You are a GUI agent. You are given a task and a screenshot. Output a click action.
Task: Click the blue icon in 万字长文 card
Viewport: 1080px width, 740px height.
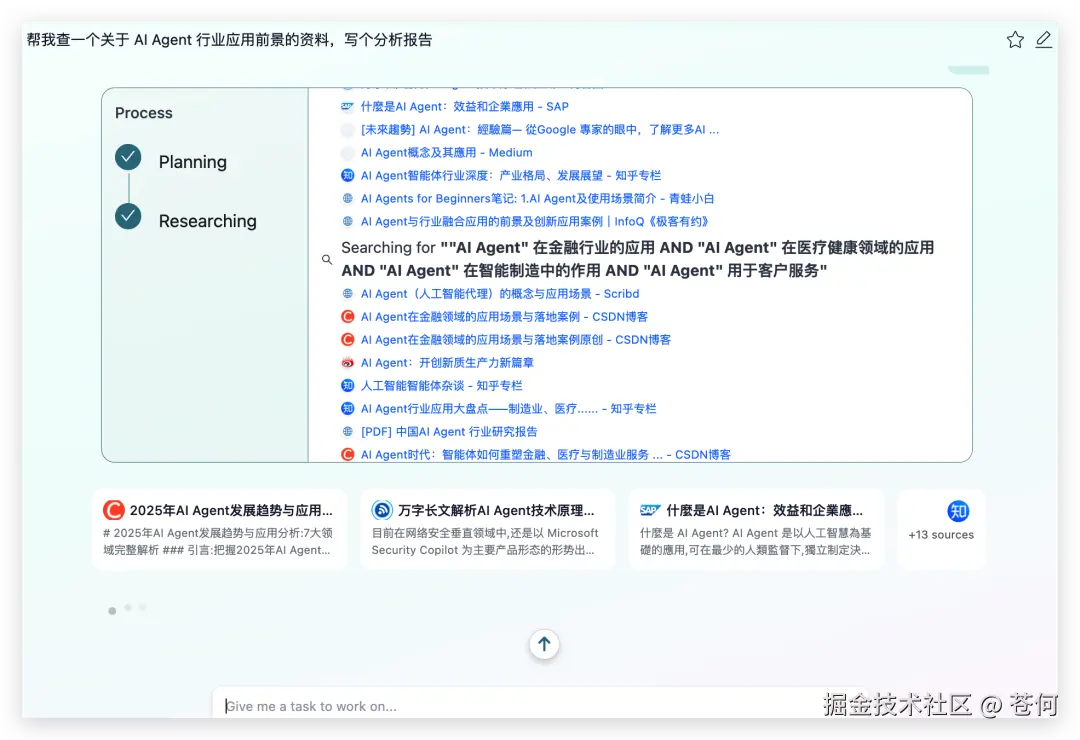(382, 510)
